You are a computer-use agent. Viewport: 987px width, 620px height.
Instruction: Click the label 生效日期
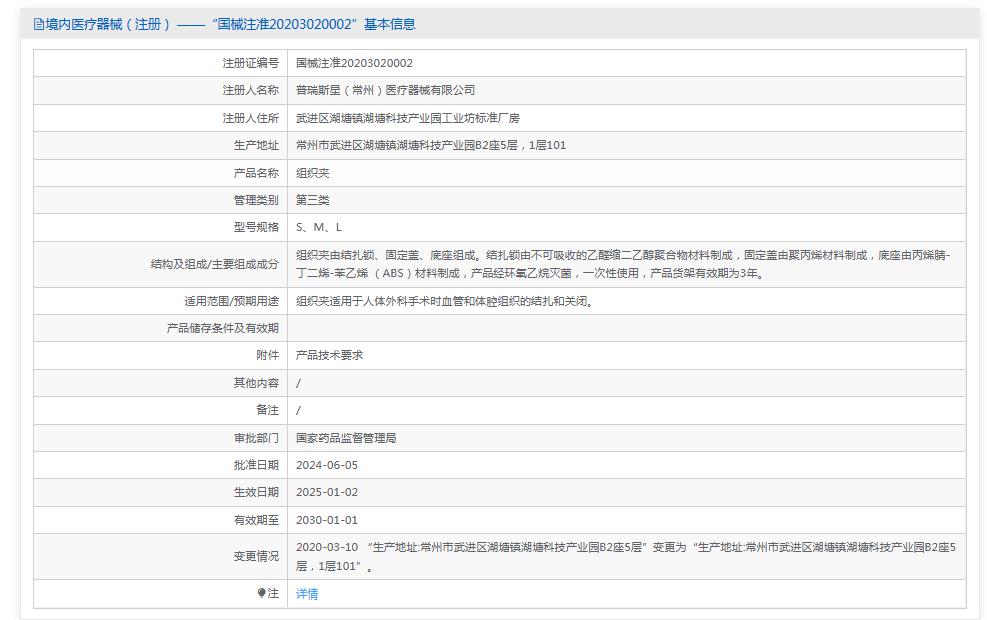[256, 492]
